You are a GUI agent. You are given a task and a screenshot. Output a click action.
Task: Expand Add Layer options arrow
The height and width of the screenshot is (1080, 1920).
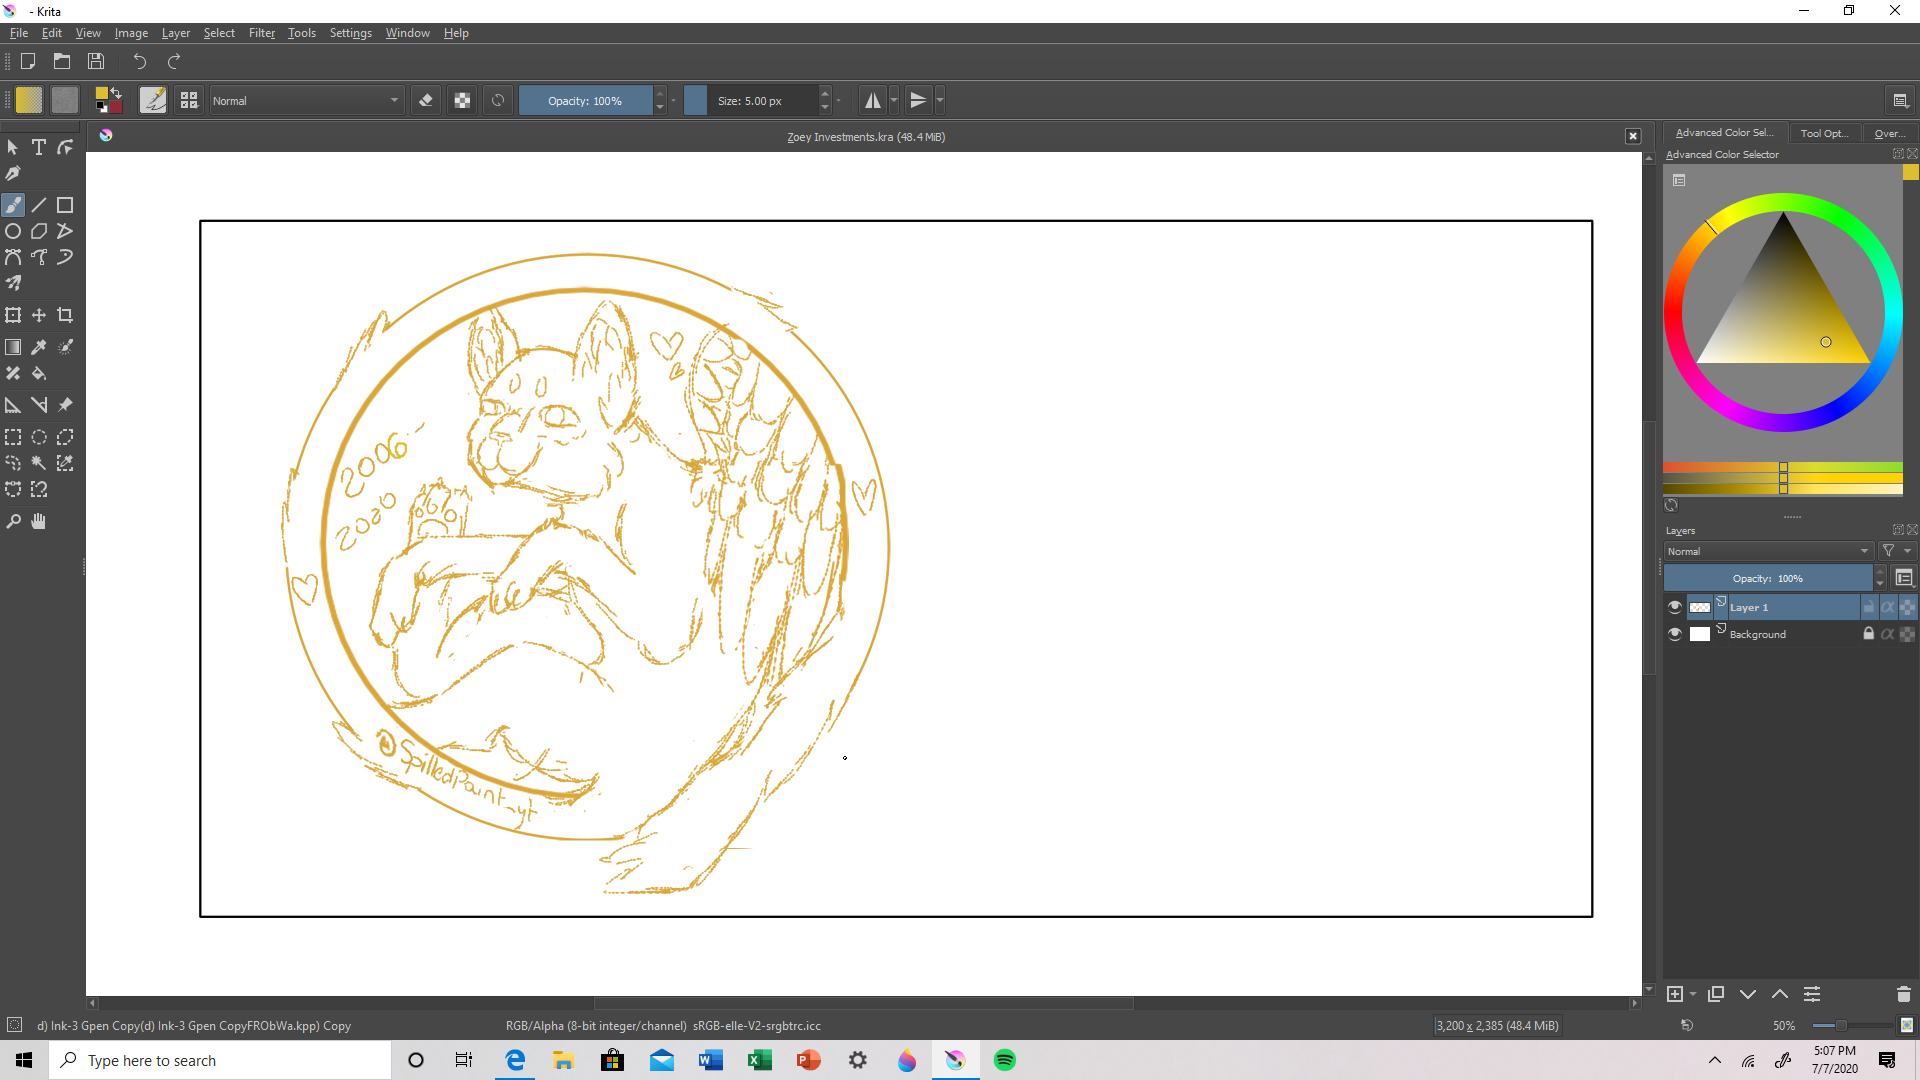point(1693,994)
